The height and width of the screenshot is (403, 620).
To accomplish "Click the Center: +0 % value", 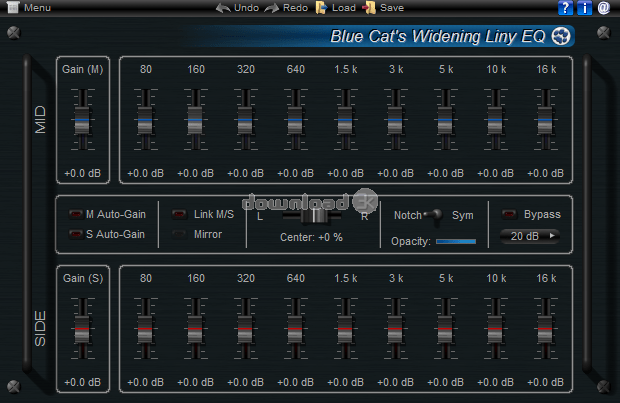I will coord(311,237).
